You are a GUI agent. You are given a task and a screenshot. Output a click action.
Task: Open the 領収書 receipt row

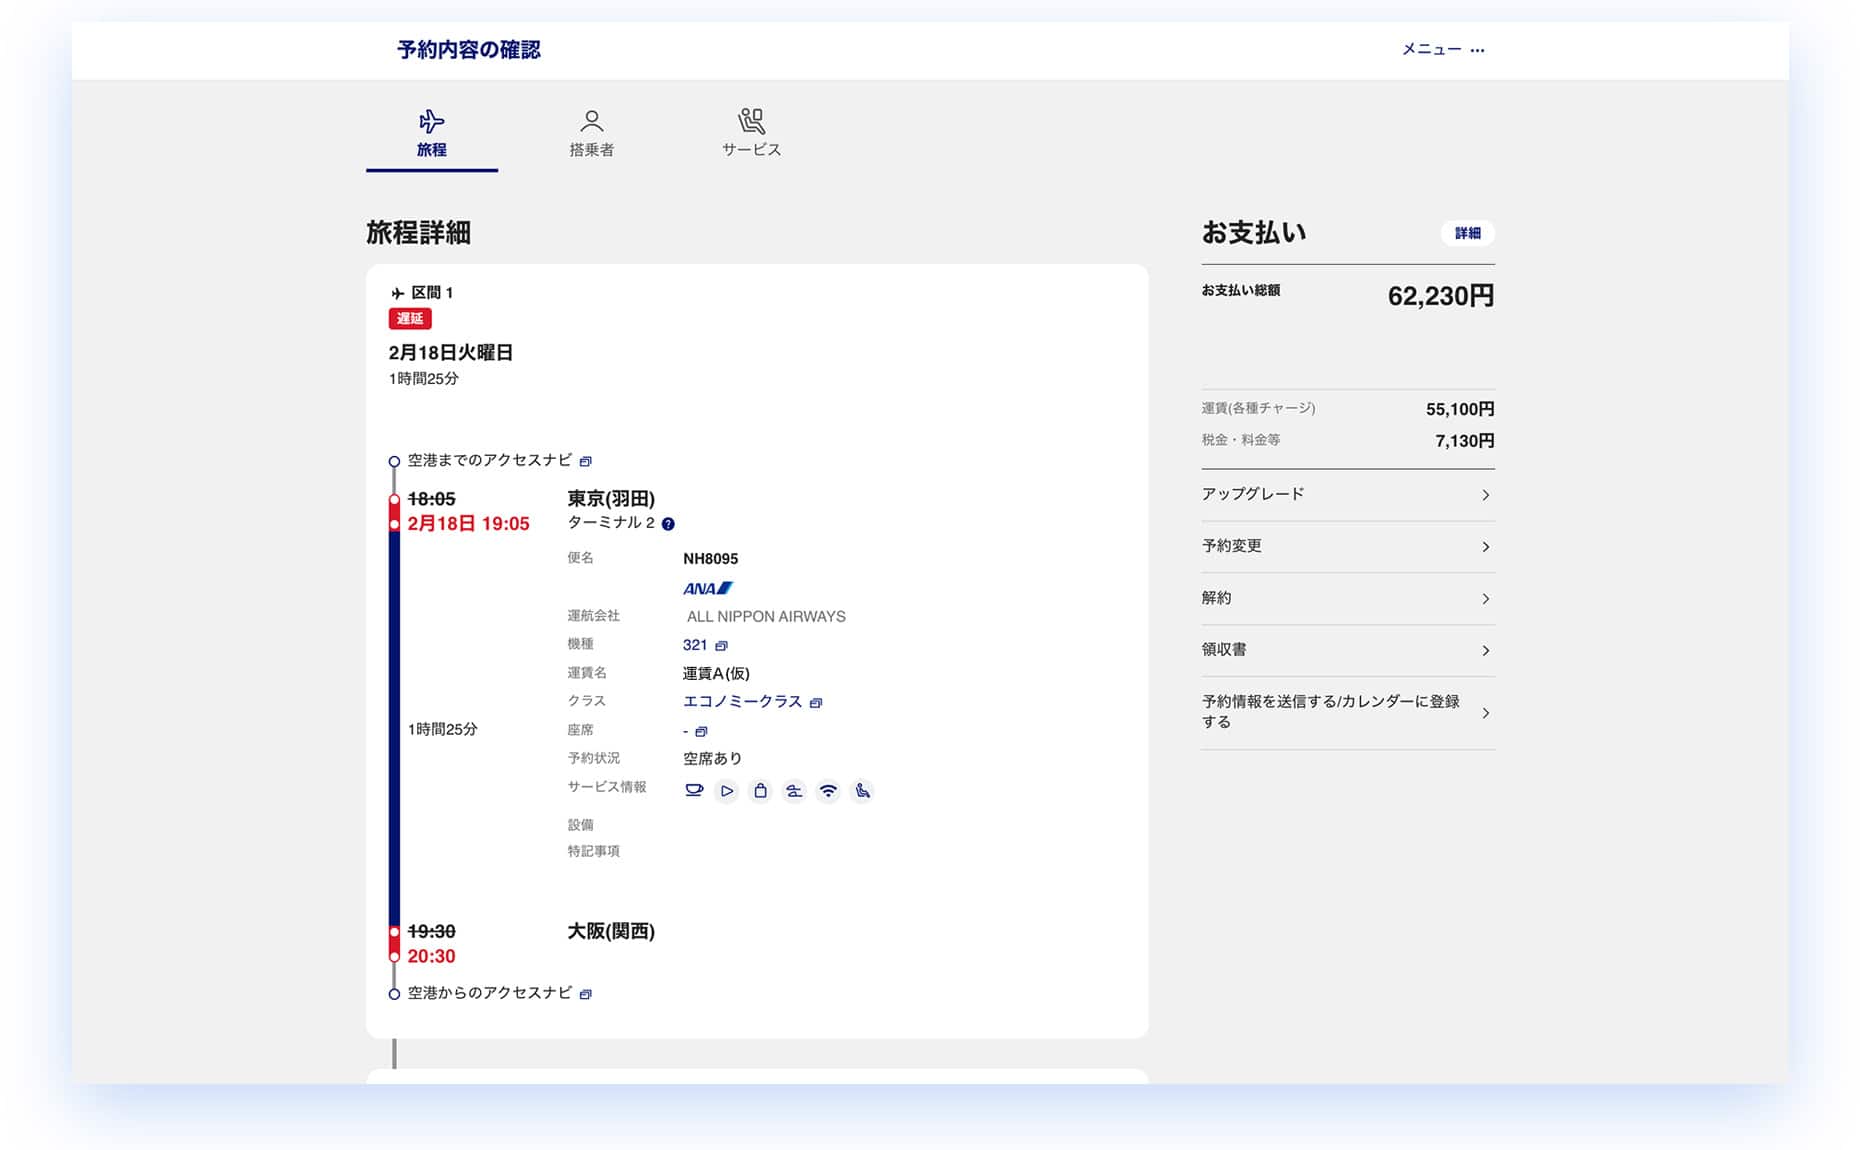[1347, 651]
